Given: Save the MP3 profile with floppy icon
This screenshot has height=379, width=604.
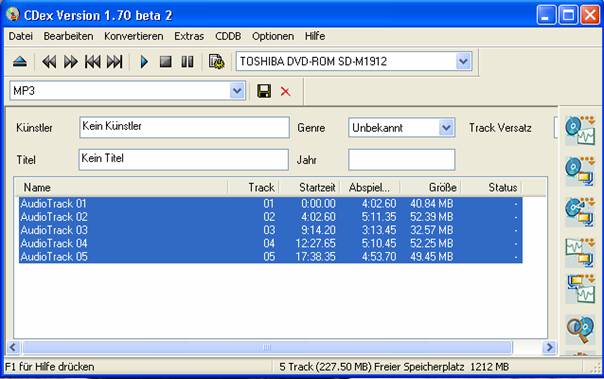Looking at the screenshot, I should 264,91.
